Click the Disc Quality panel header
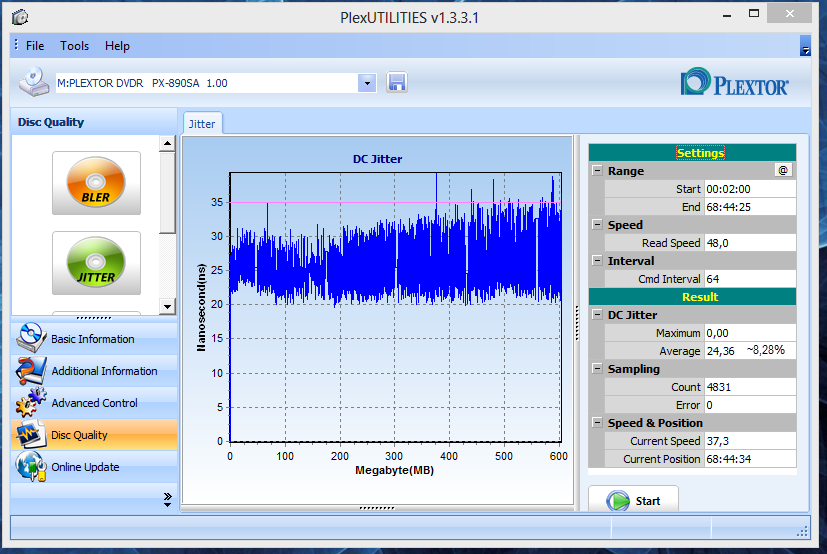The image size is (827, 554). pyautogui.click(x=94, y=122)
